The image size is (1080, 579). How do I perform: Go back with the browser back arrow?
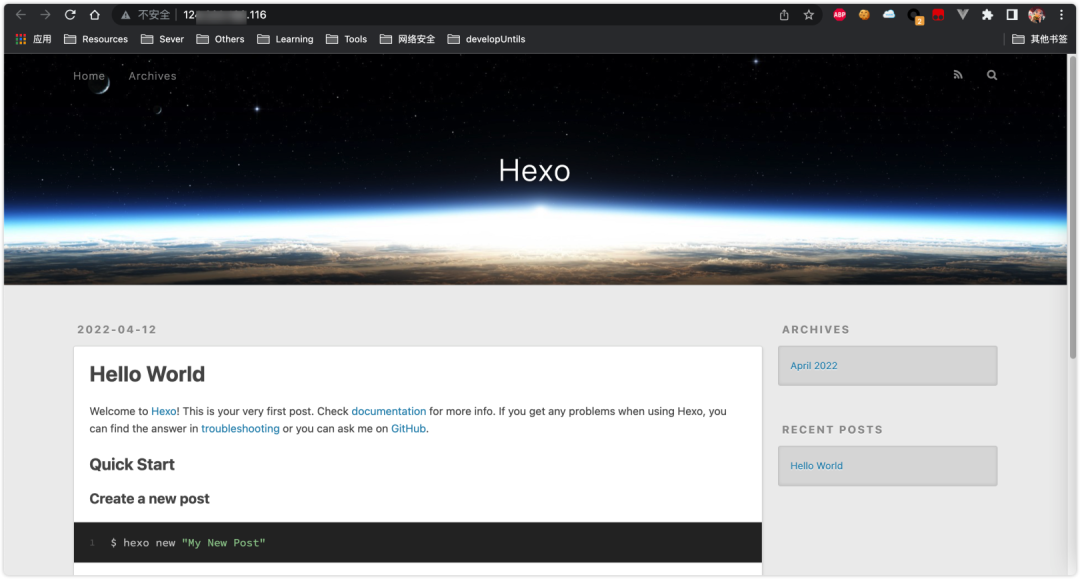[x=21, y=14]
